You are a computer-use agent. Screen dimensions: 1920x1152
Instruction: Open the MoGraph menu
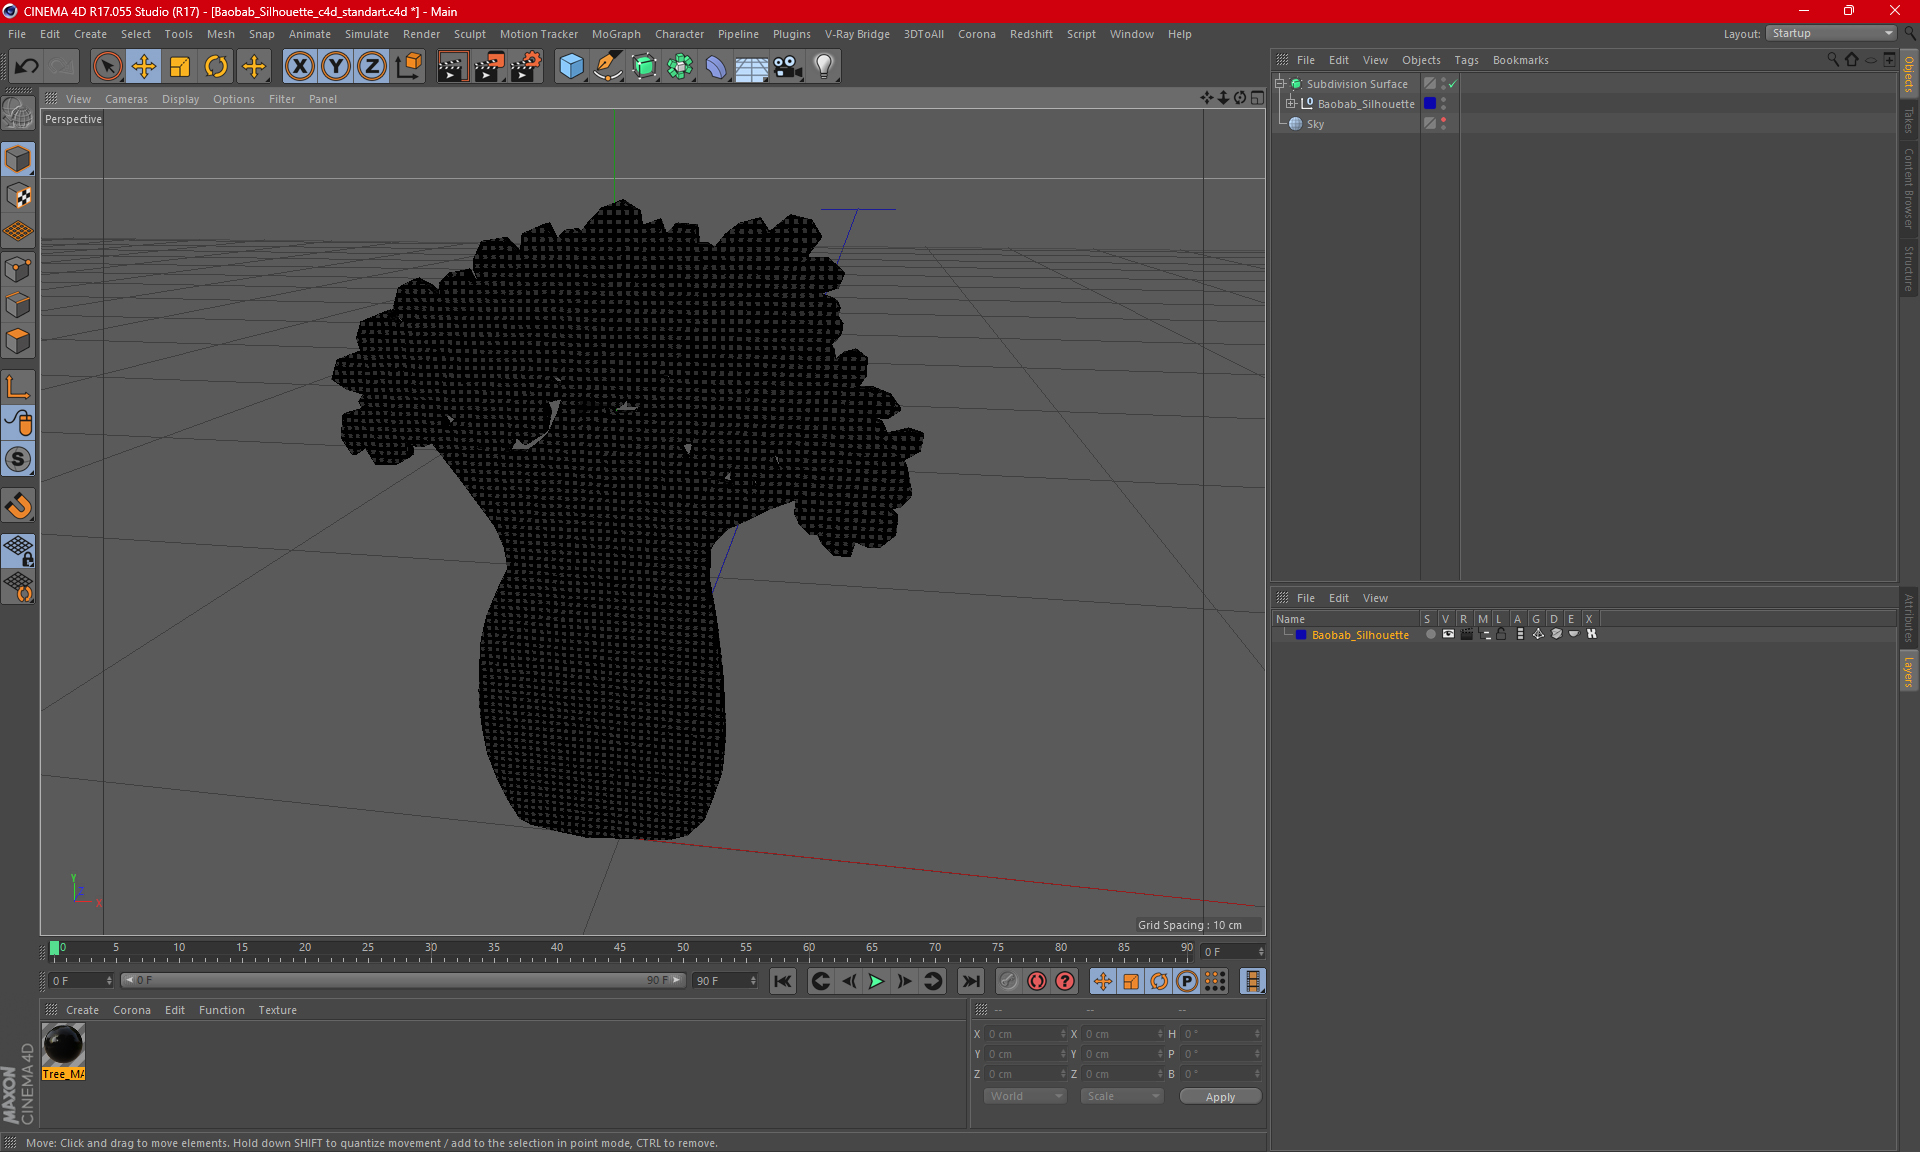[616, 34]
